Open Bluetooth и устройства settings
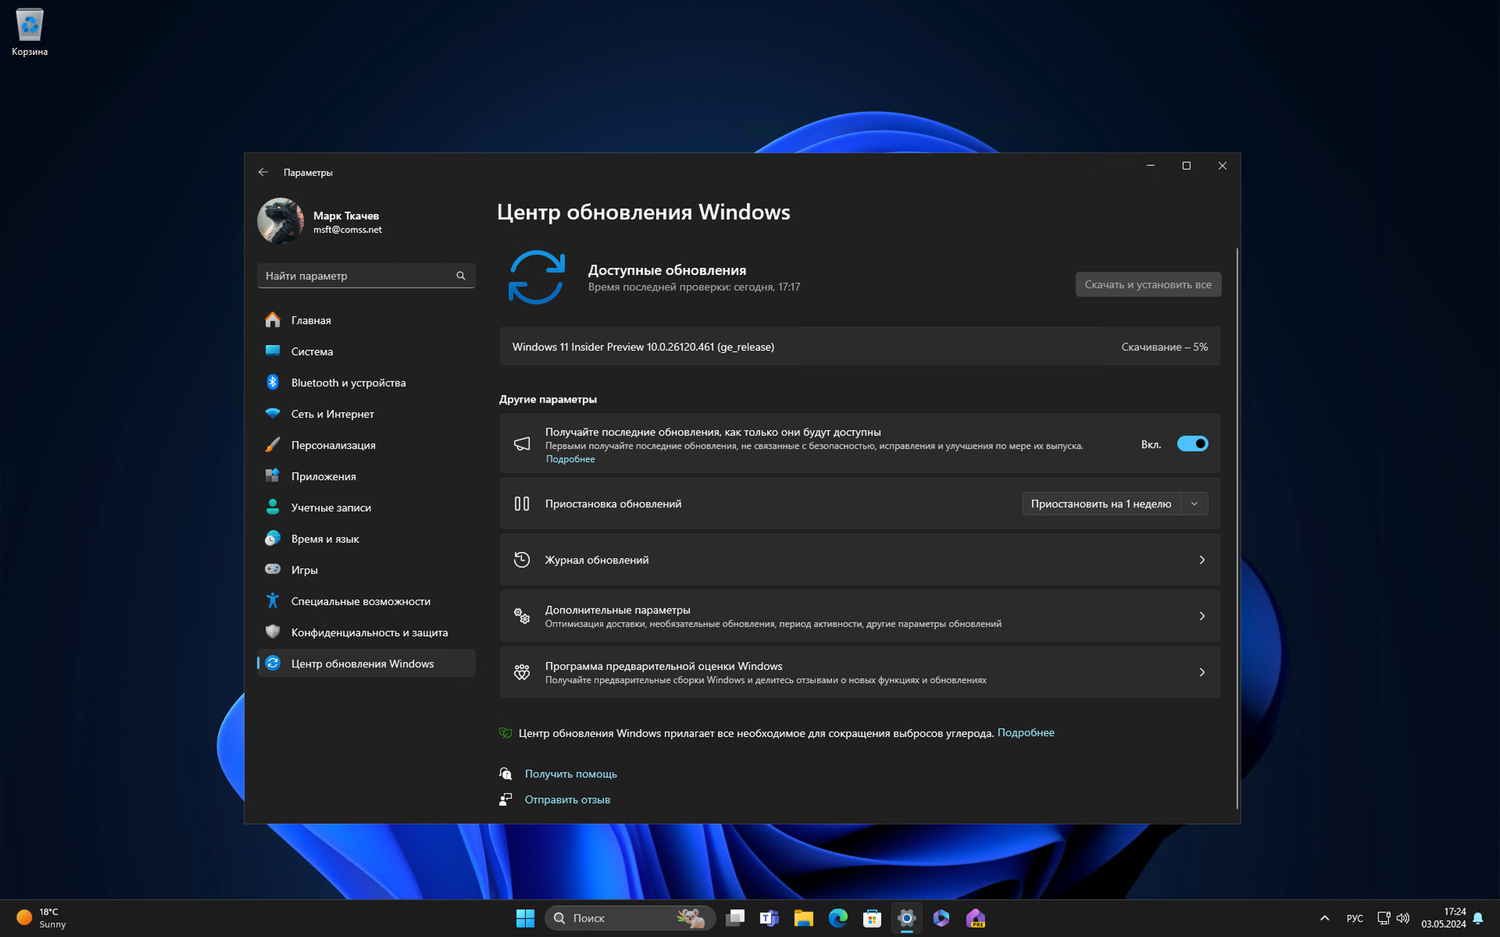This screenshot has height=937, width=1500. coord(366,382)
